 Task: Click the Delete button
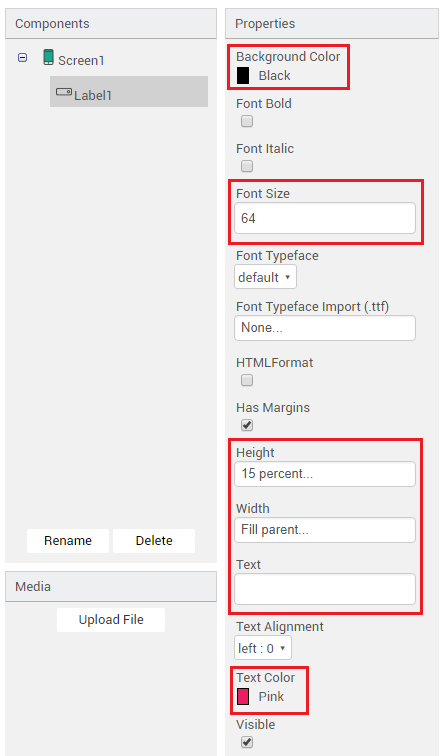tap(154, 540)
